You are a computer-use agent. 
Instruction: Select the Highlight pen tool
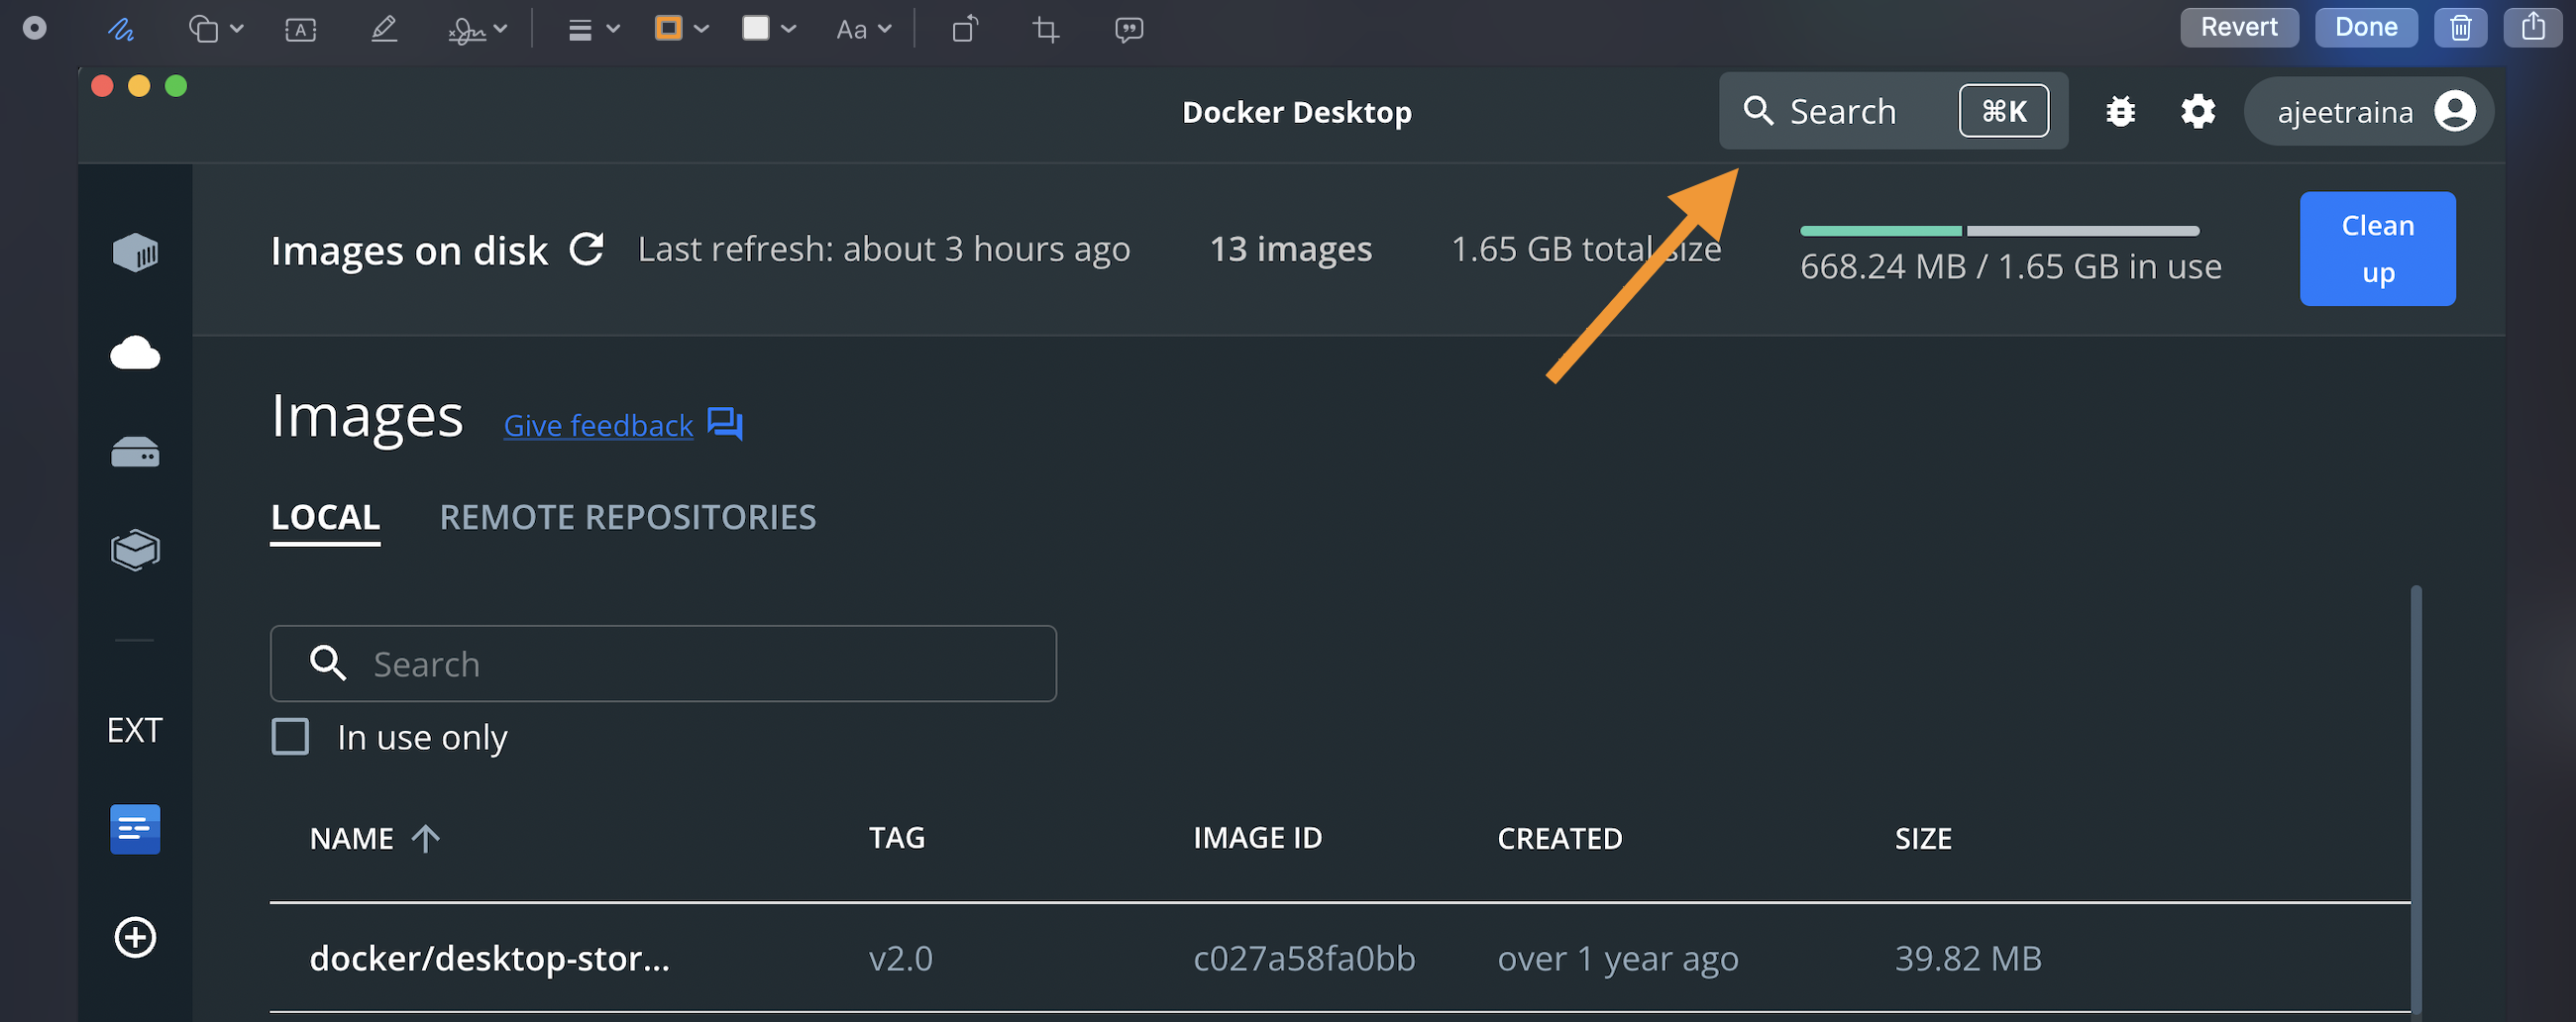384,29
